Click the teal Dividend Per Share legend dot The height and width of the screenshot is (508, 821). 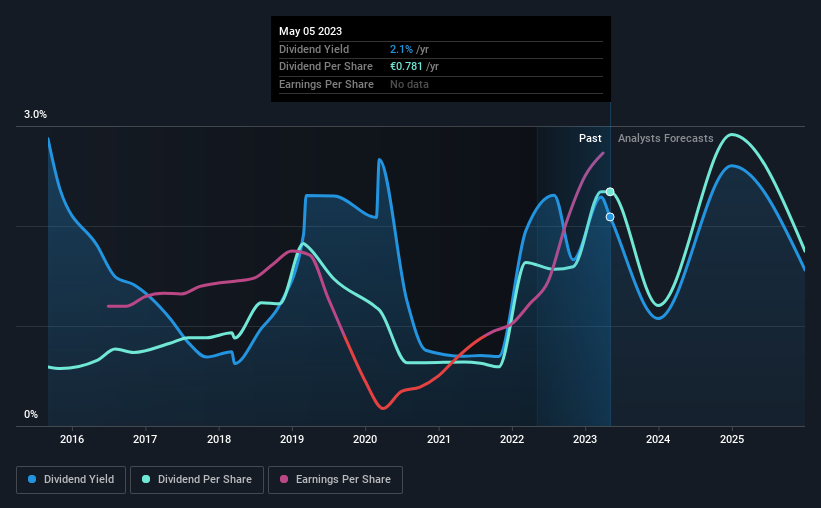146,479
